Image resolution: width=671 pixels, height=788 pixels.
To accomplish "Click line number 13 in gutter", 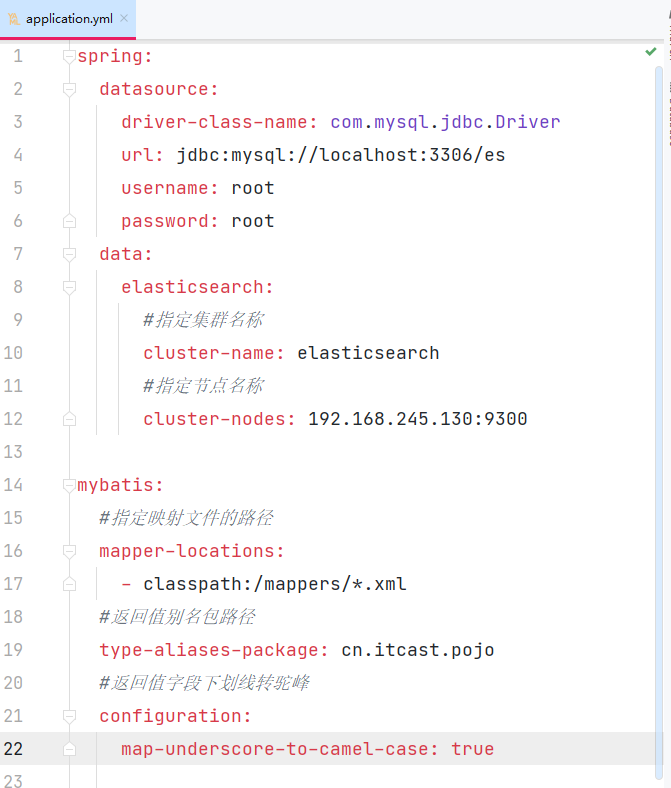I will pos(14,452).
